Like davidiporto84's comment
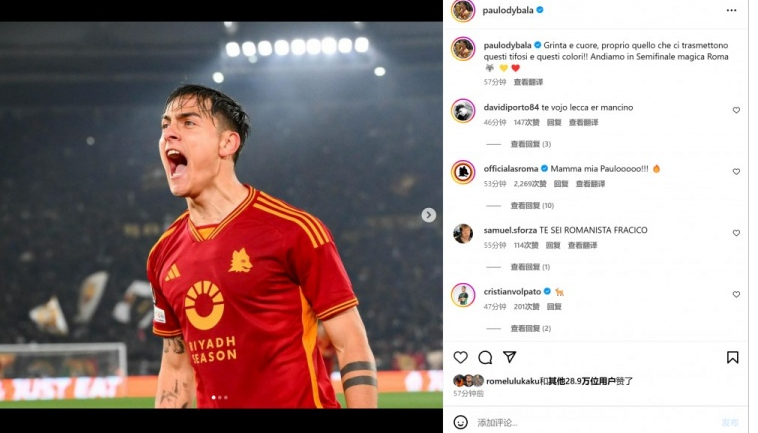 pyautogui.click(x=736, y=110)
